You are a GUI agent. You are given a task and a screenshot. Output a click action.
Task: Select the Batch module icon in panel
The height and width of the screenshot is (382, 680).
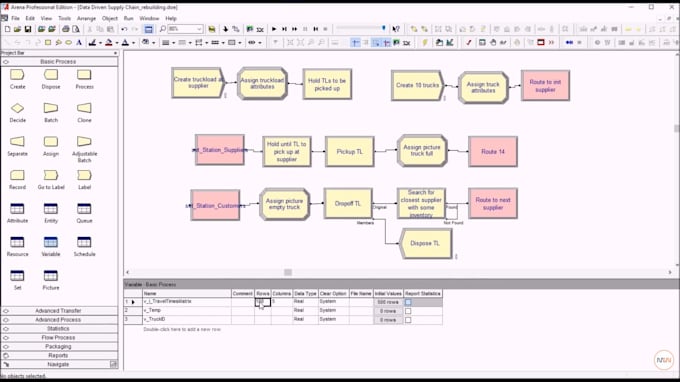click(x=51, y=108)
